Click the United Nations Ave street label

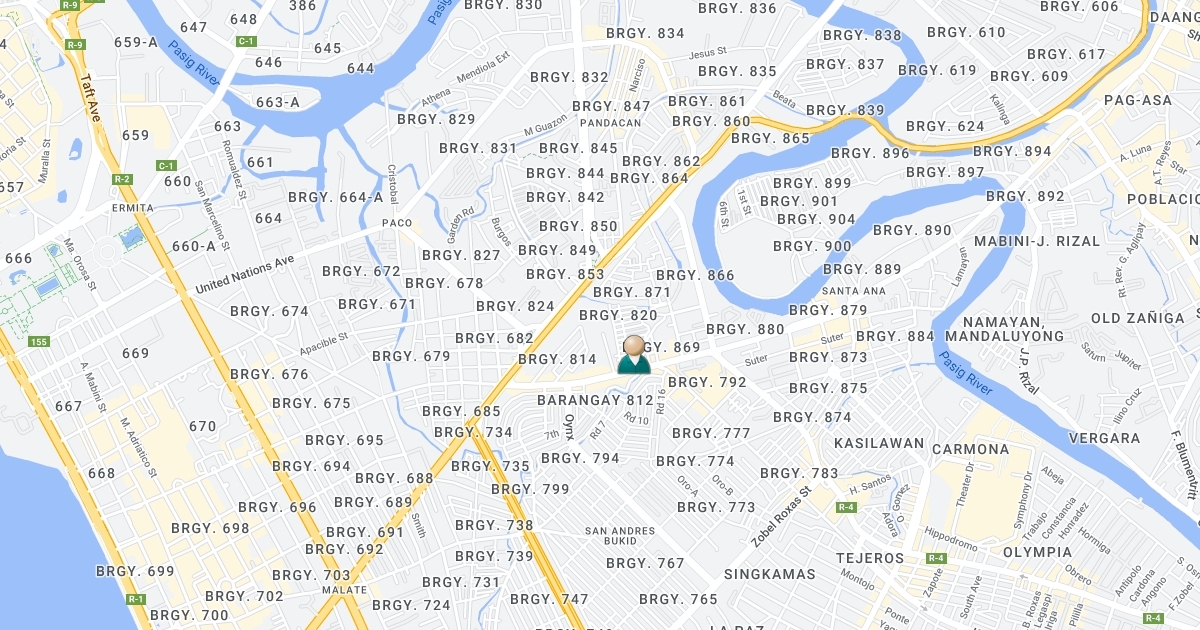click(244, 273)
